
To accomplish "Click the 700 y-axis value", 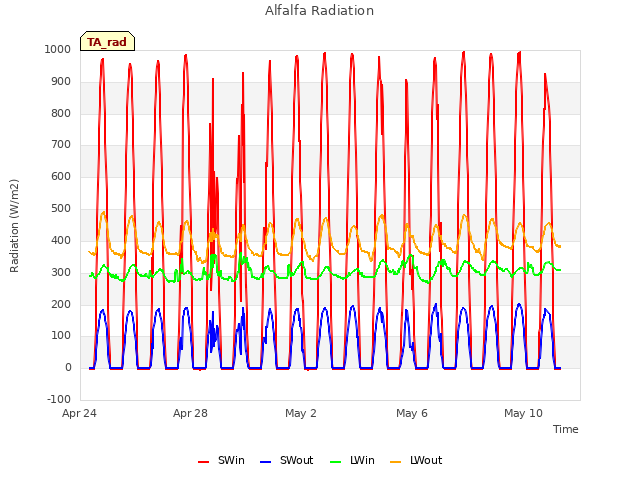I will coord(61,144).
